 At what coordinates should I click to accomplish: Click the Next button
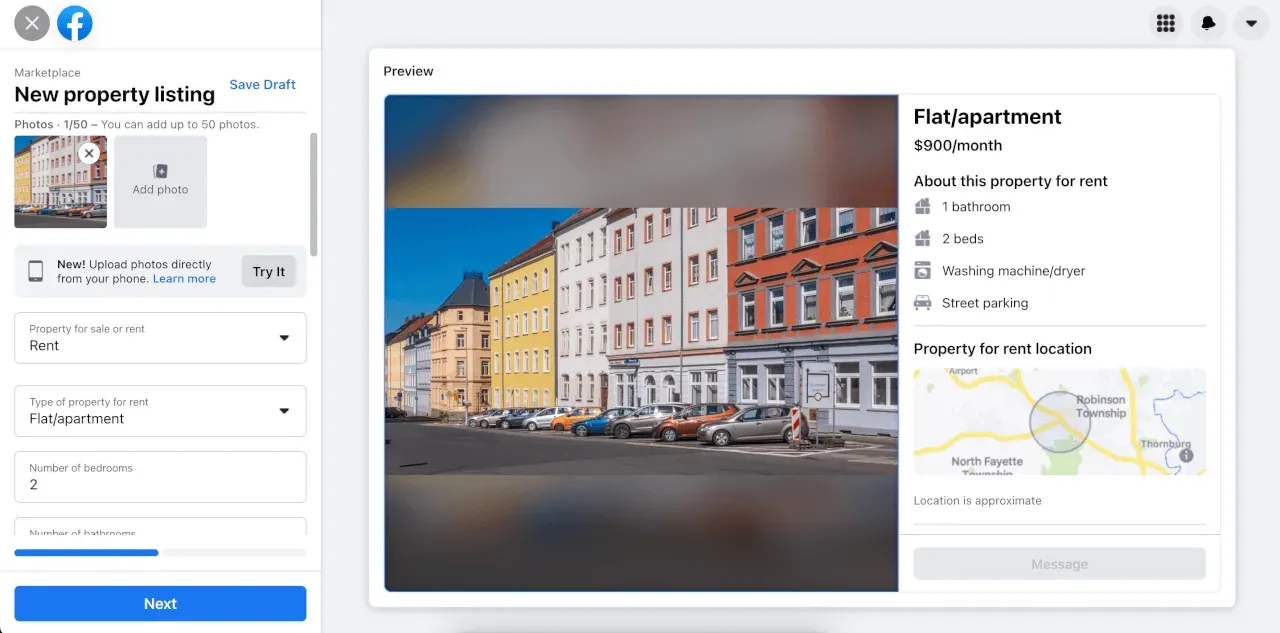click(160, 603)
